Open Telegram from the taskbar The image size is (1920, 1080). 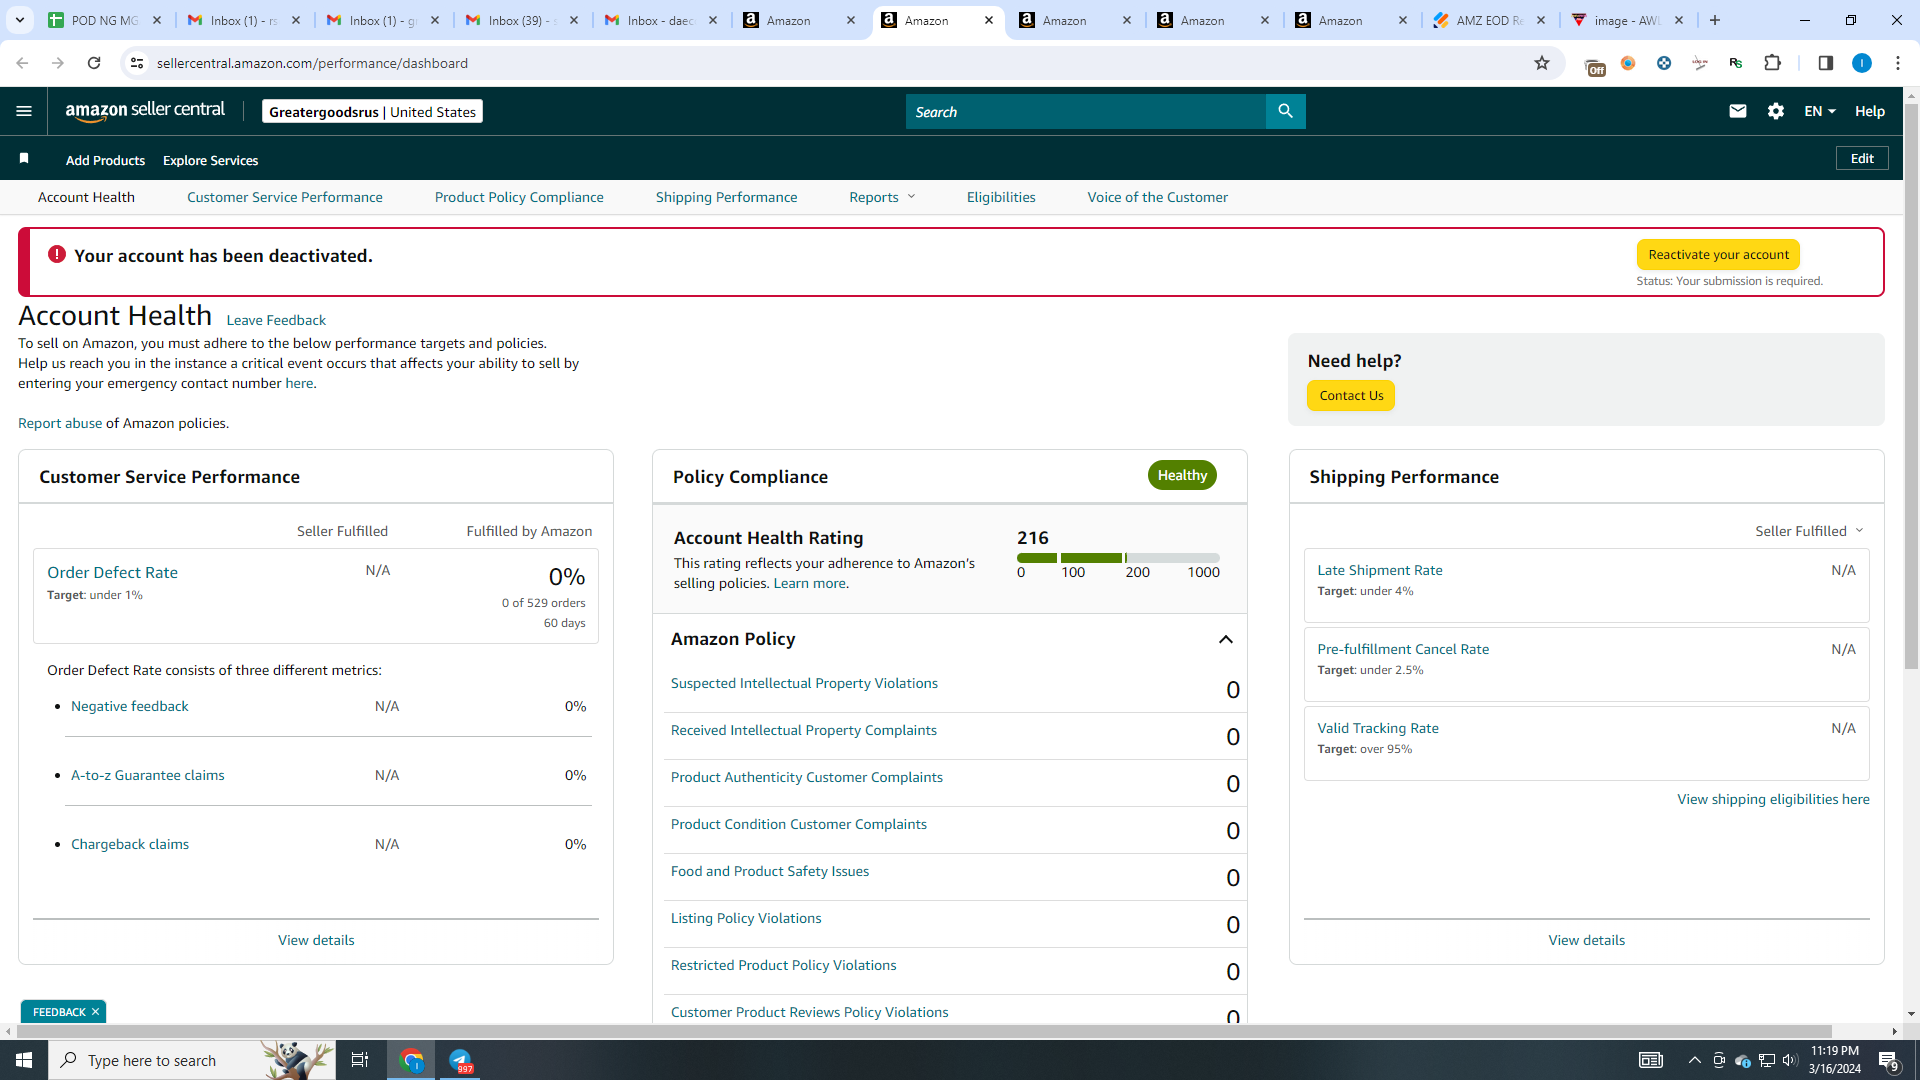click(x=460, y=1060)
